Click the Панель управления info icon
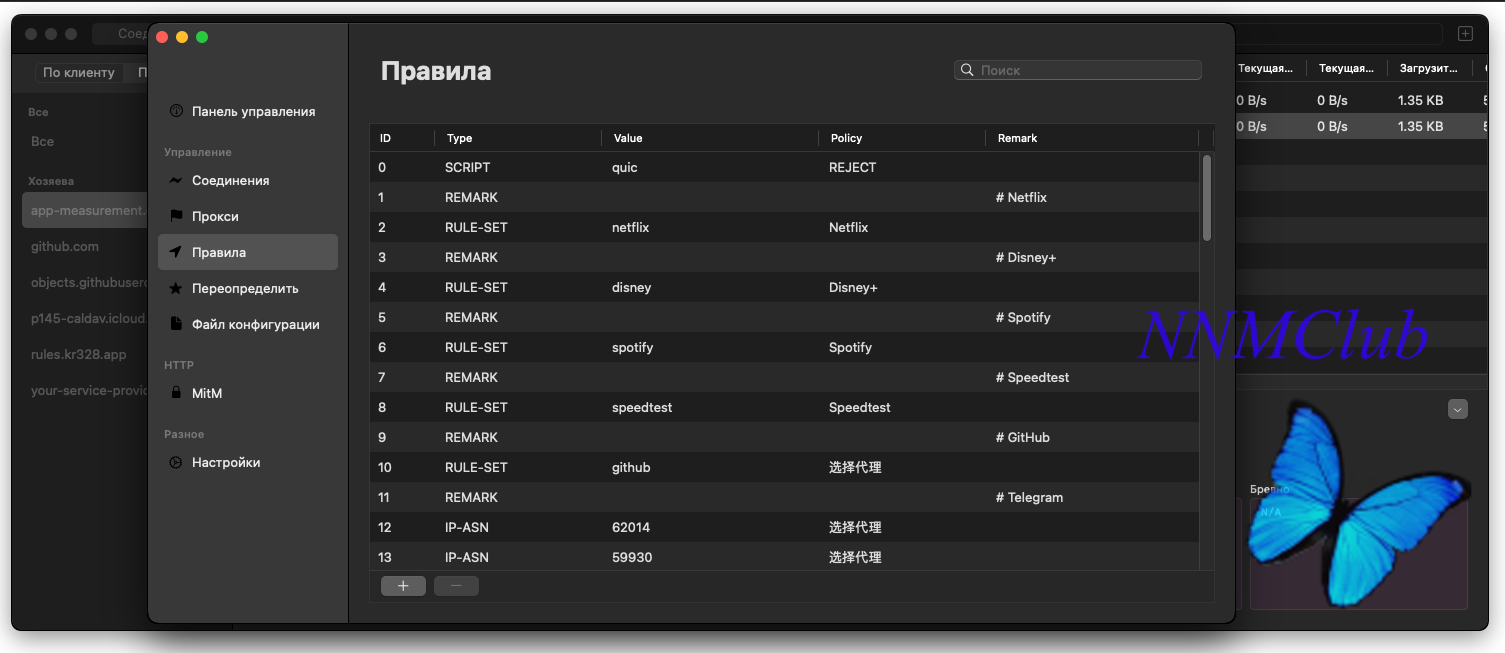 click(176, 111)
